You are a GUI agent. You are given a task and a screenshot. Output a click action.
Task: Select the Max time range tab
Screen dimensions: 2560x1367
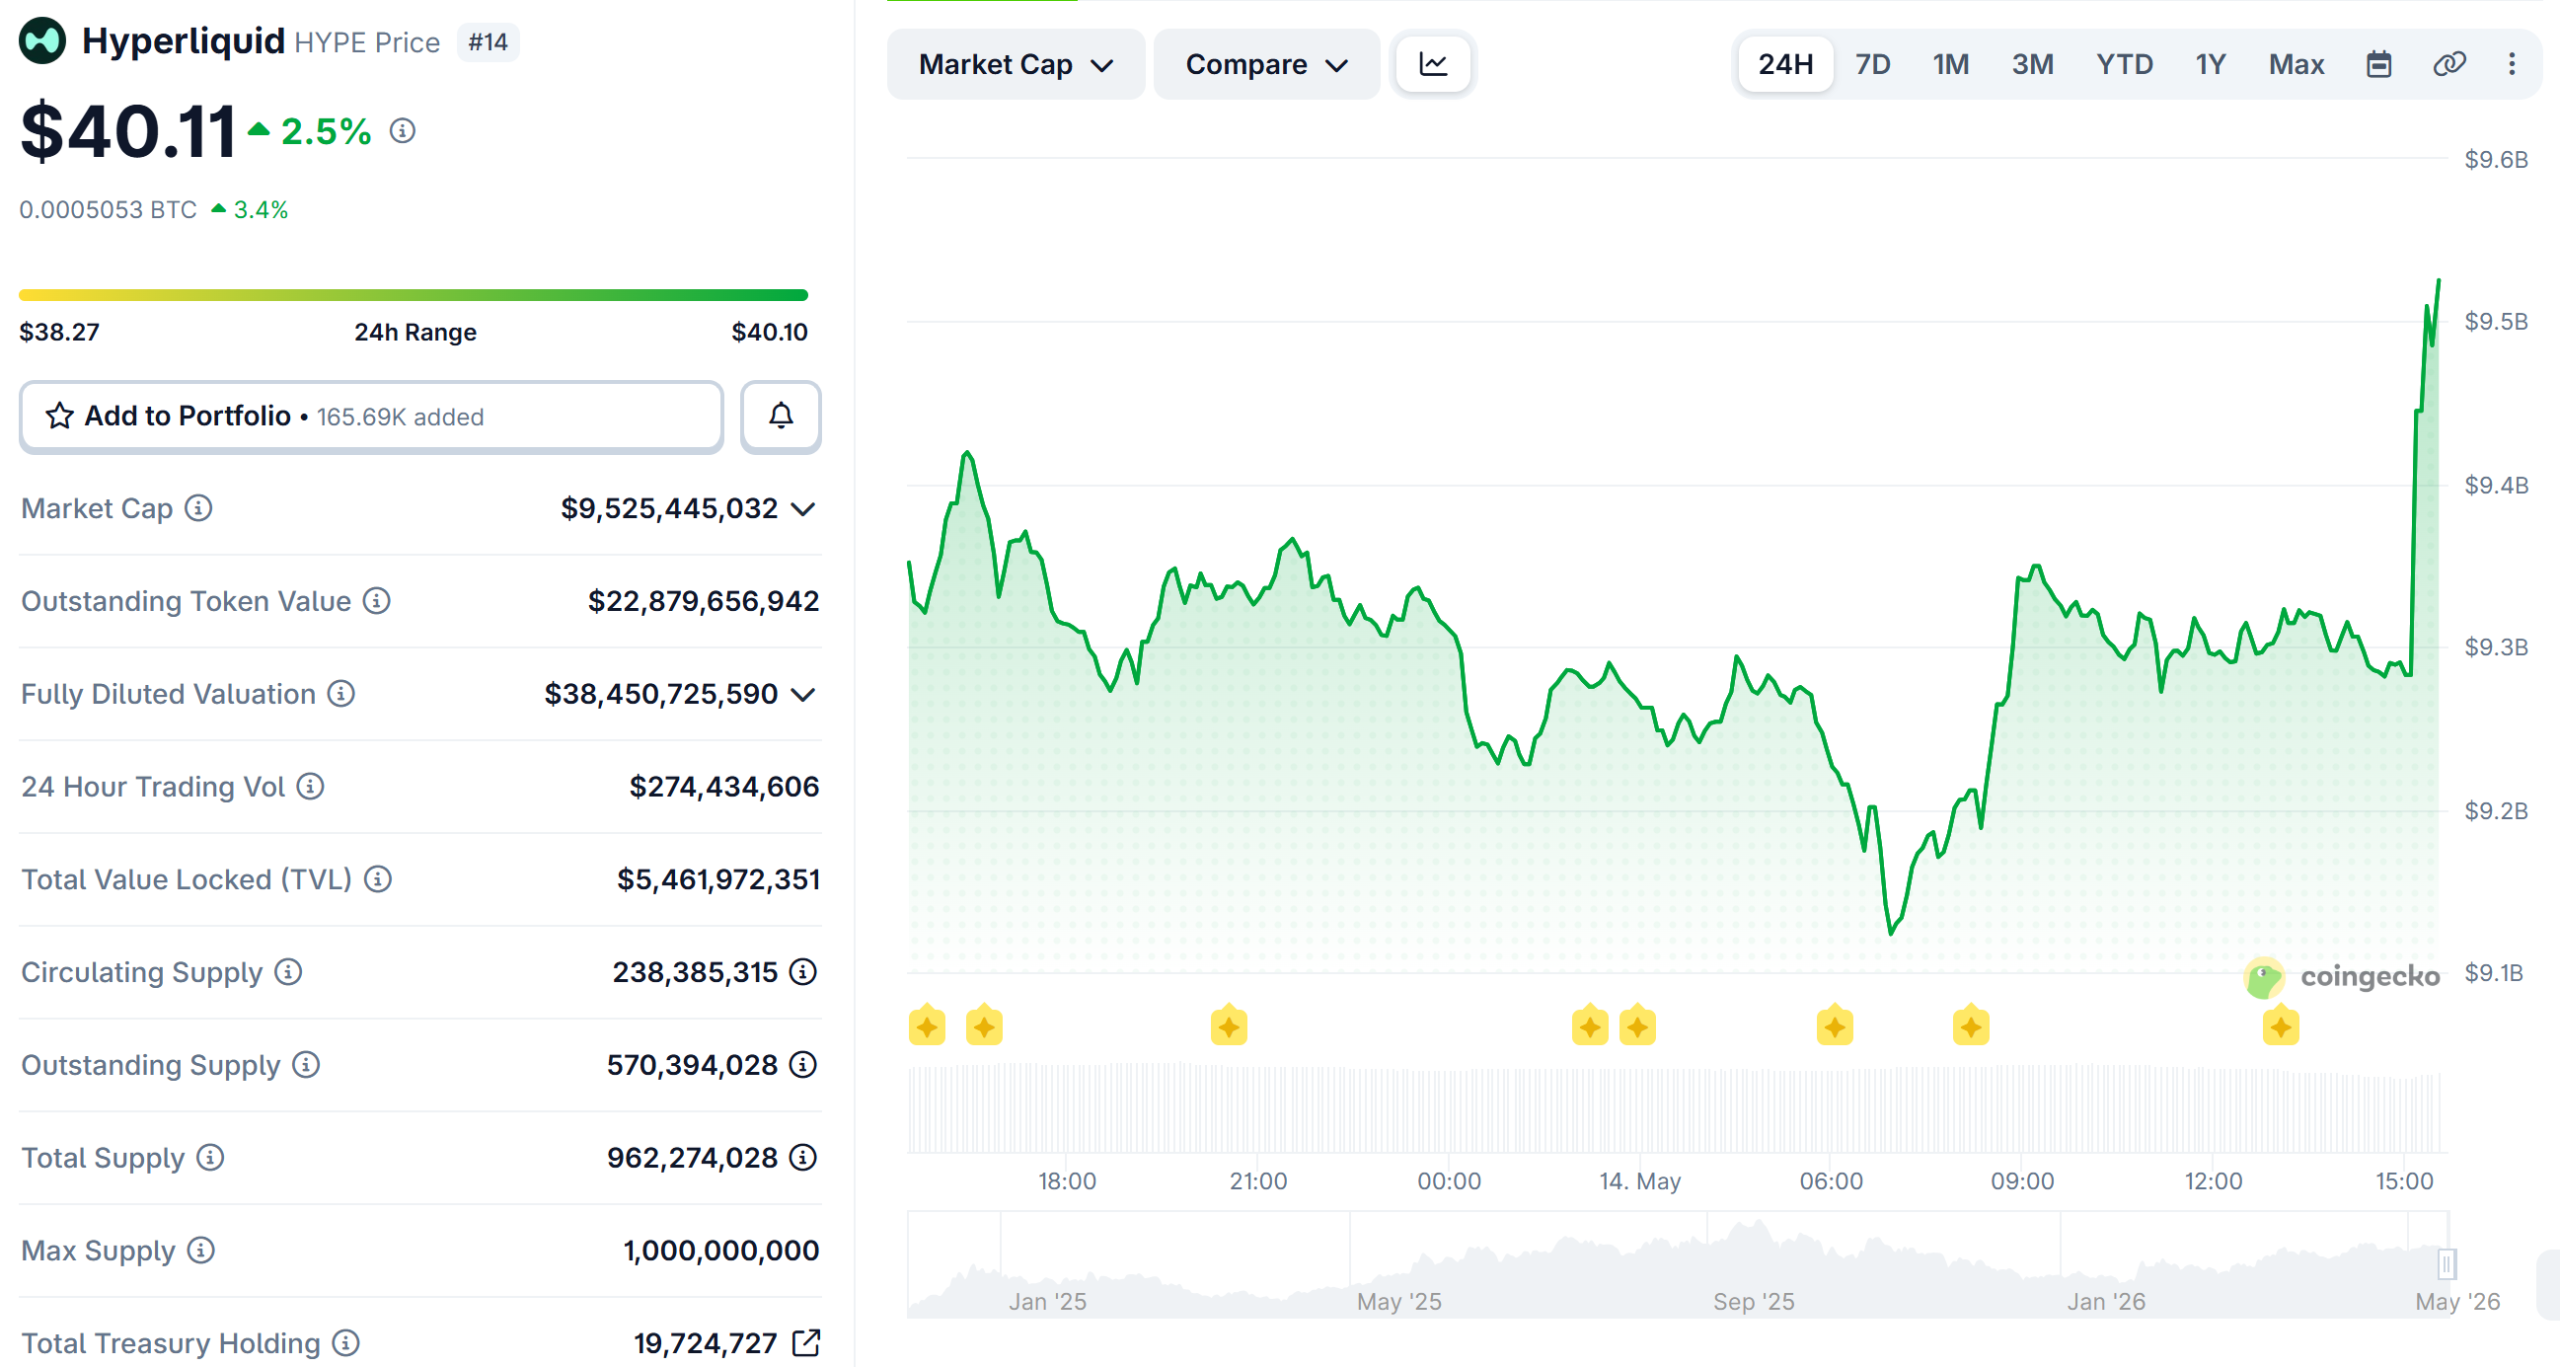(x=2297, y=64)
